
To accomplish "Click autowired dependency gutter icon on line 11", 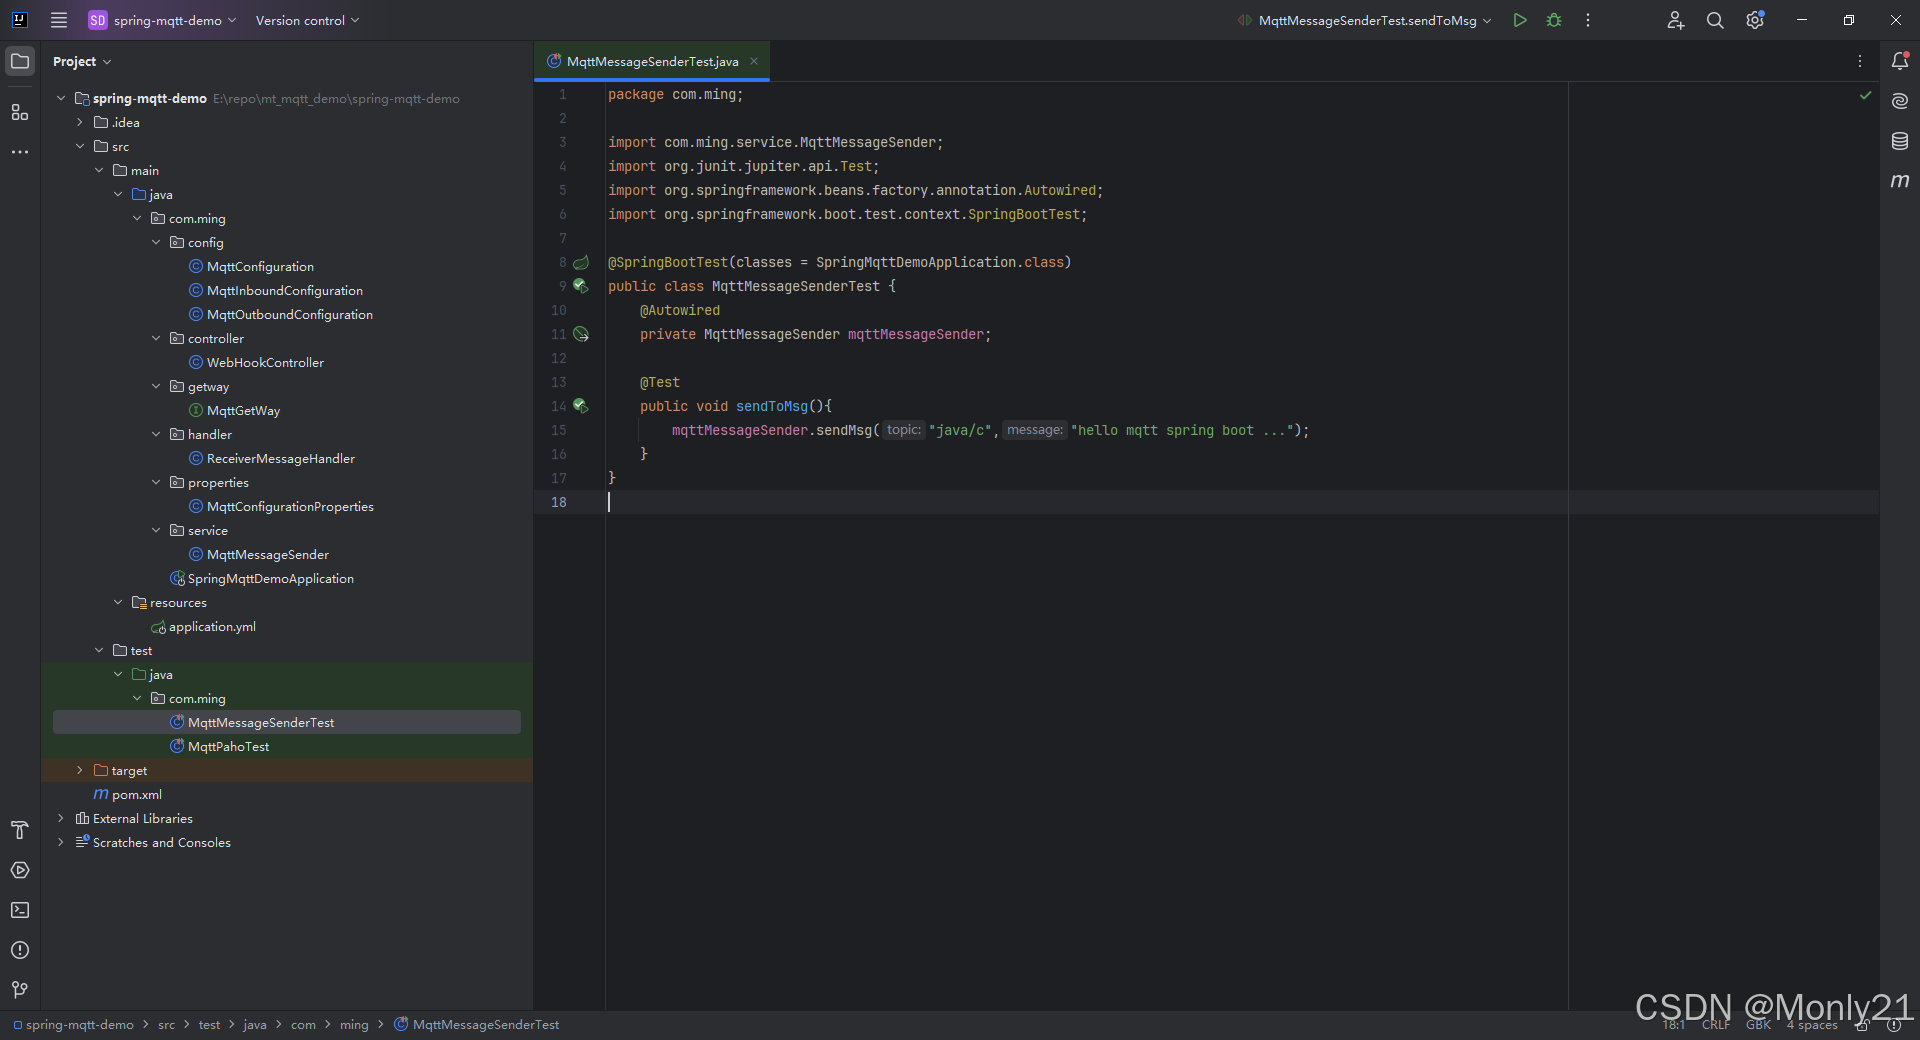I will tap(580, 334).
